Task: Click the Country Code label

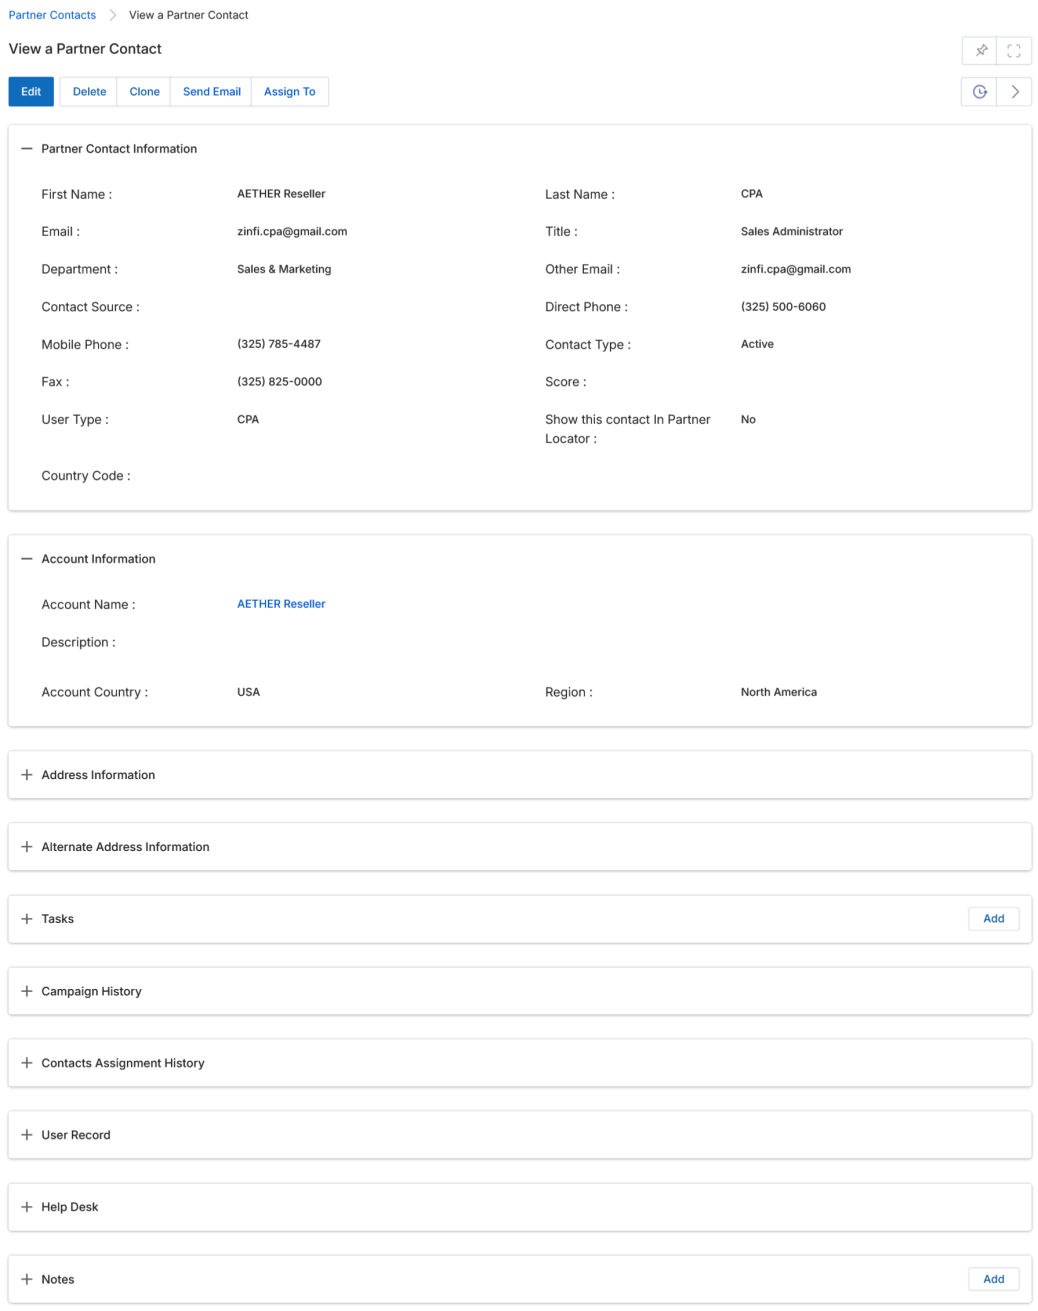Action: tap(86, 476)
